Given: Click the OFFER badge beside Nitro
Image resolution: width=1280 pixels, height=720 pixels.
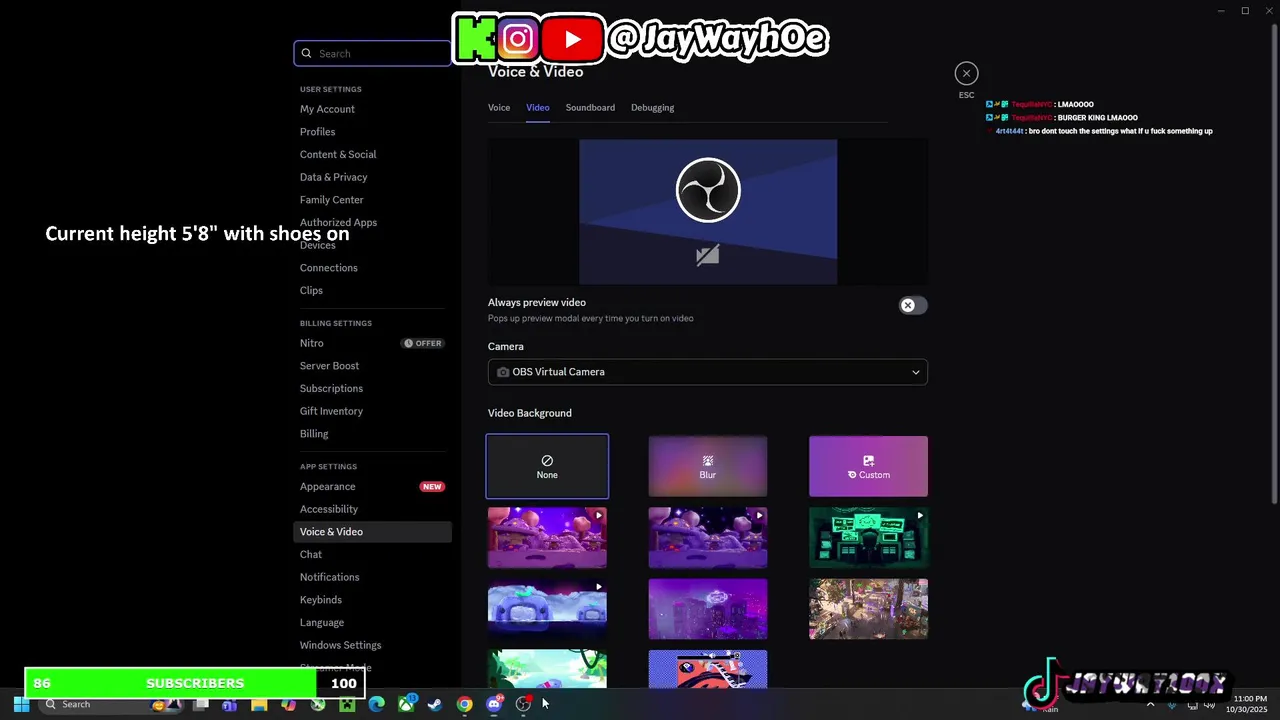Looking at the screenshot, I should coord(423,343).
